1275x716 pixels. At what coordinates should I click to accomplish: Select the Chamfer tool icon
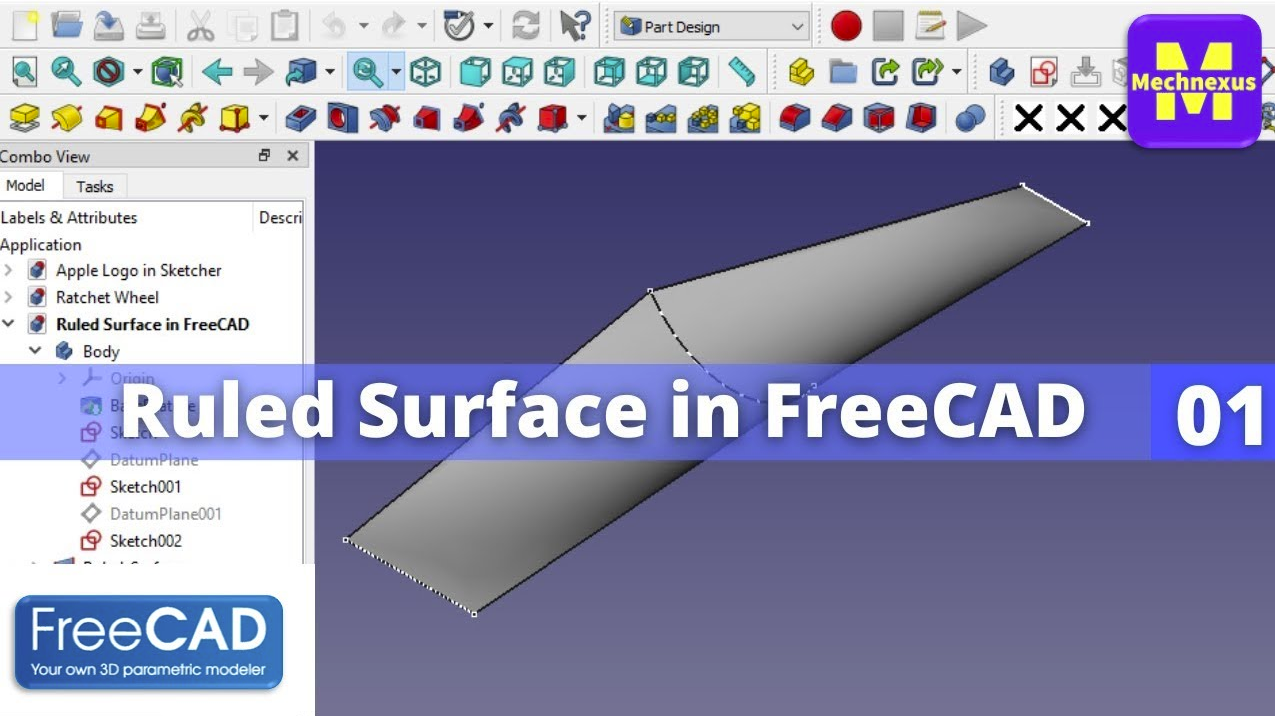(838, 119)
